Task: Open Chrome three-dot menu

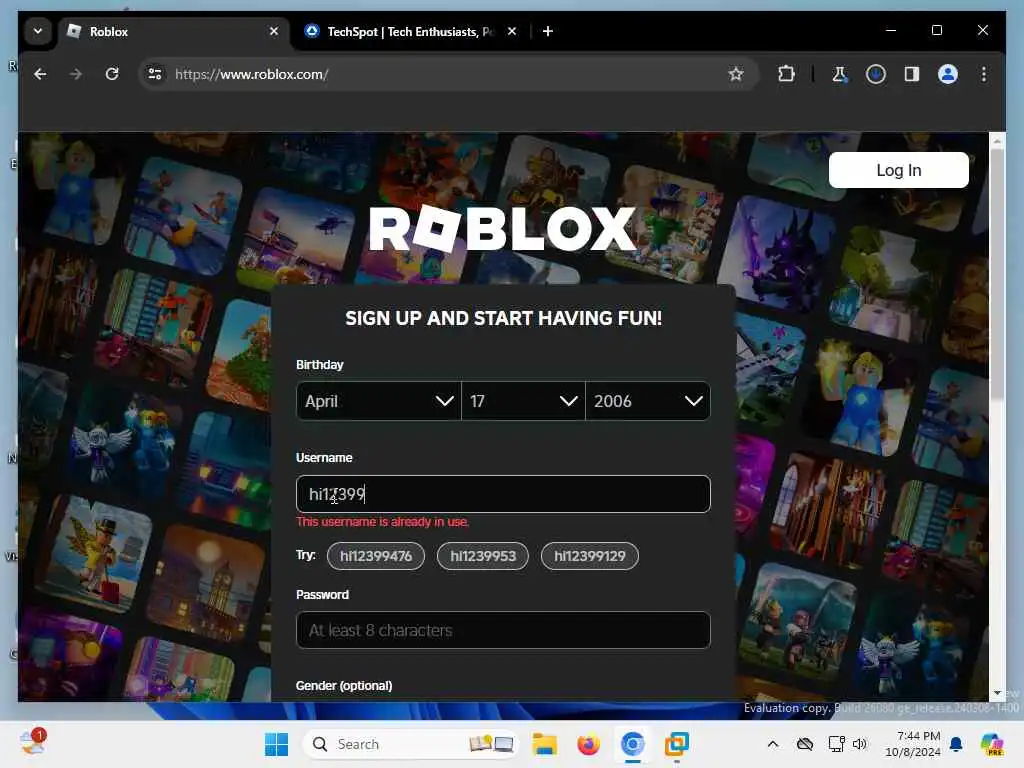Action: pos(984,74)
